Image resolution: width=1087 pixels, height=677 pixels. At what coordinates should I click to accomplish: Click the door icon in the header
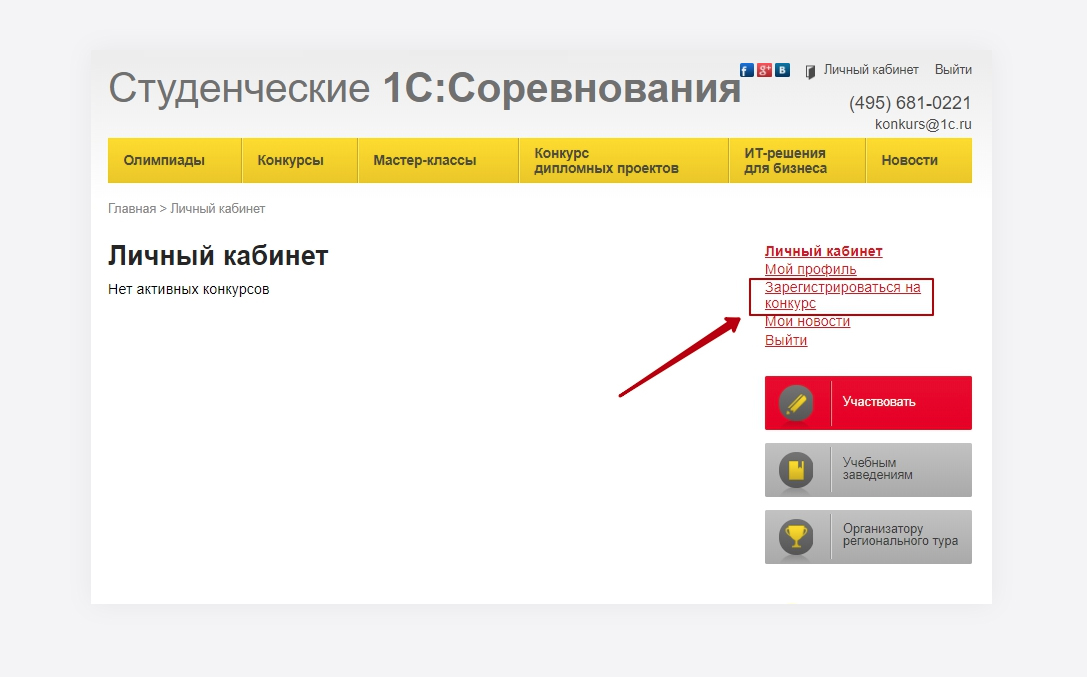point(810,72)
